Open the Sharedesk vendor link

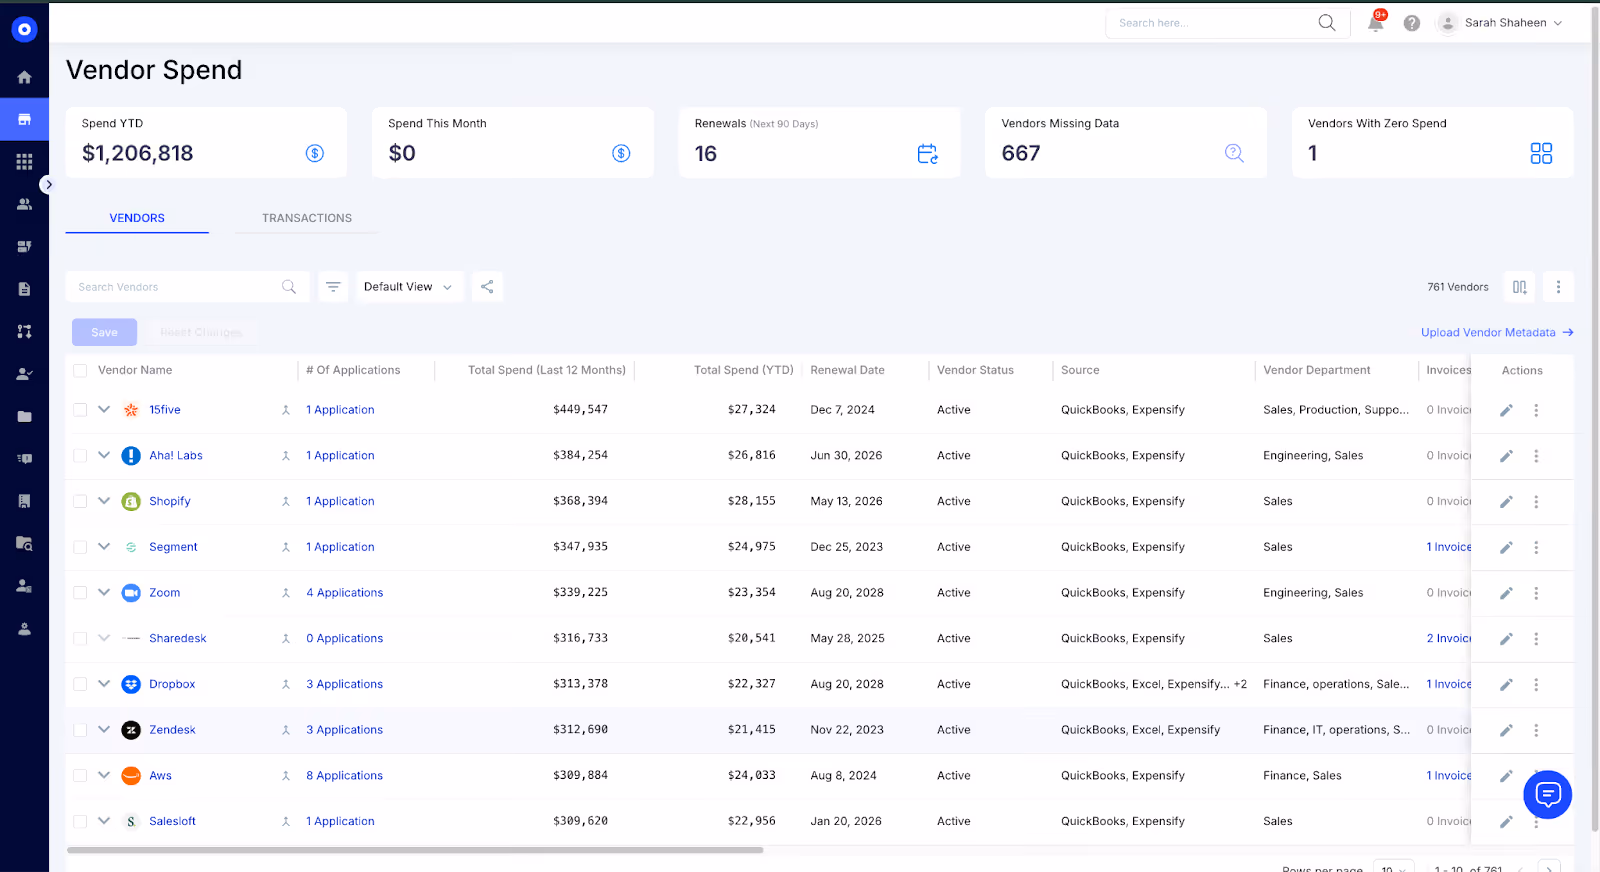[178, 639]
